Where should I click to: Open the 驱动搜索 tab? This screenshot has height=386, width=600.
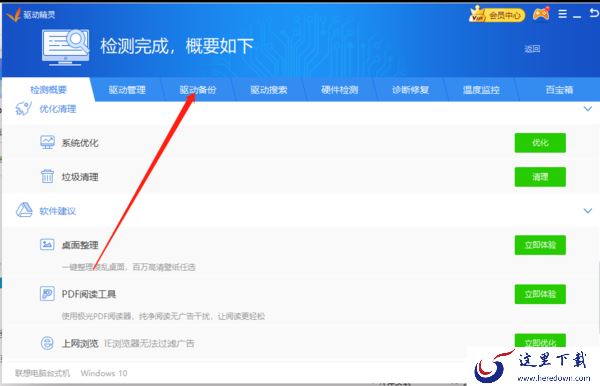pos(269,90)
